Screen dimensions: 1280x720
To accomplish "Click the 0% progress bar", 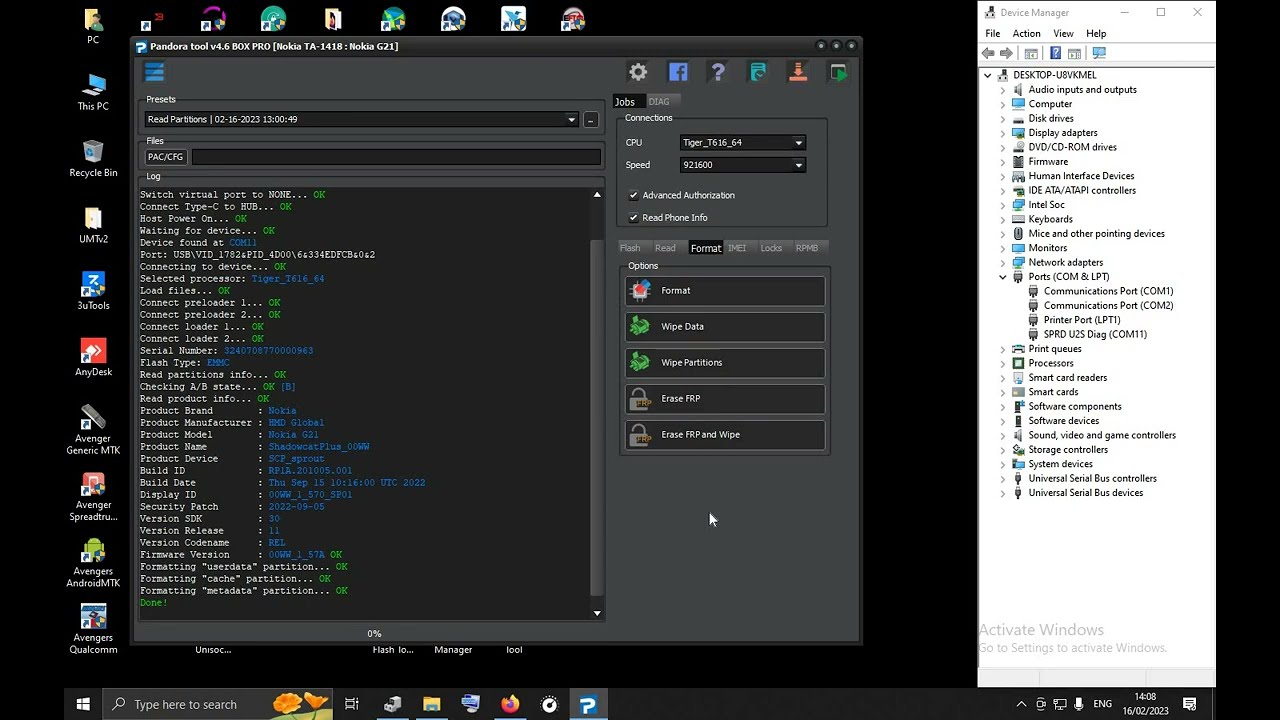I will 374,633.
